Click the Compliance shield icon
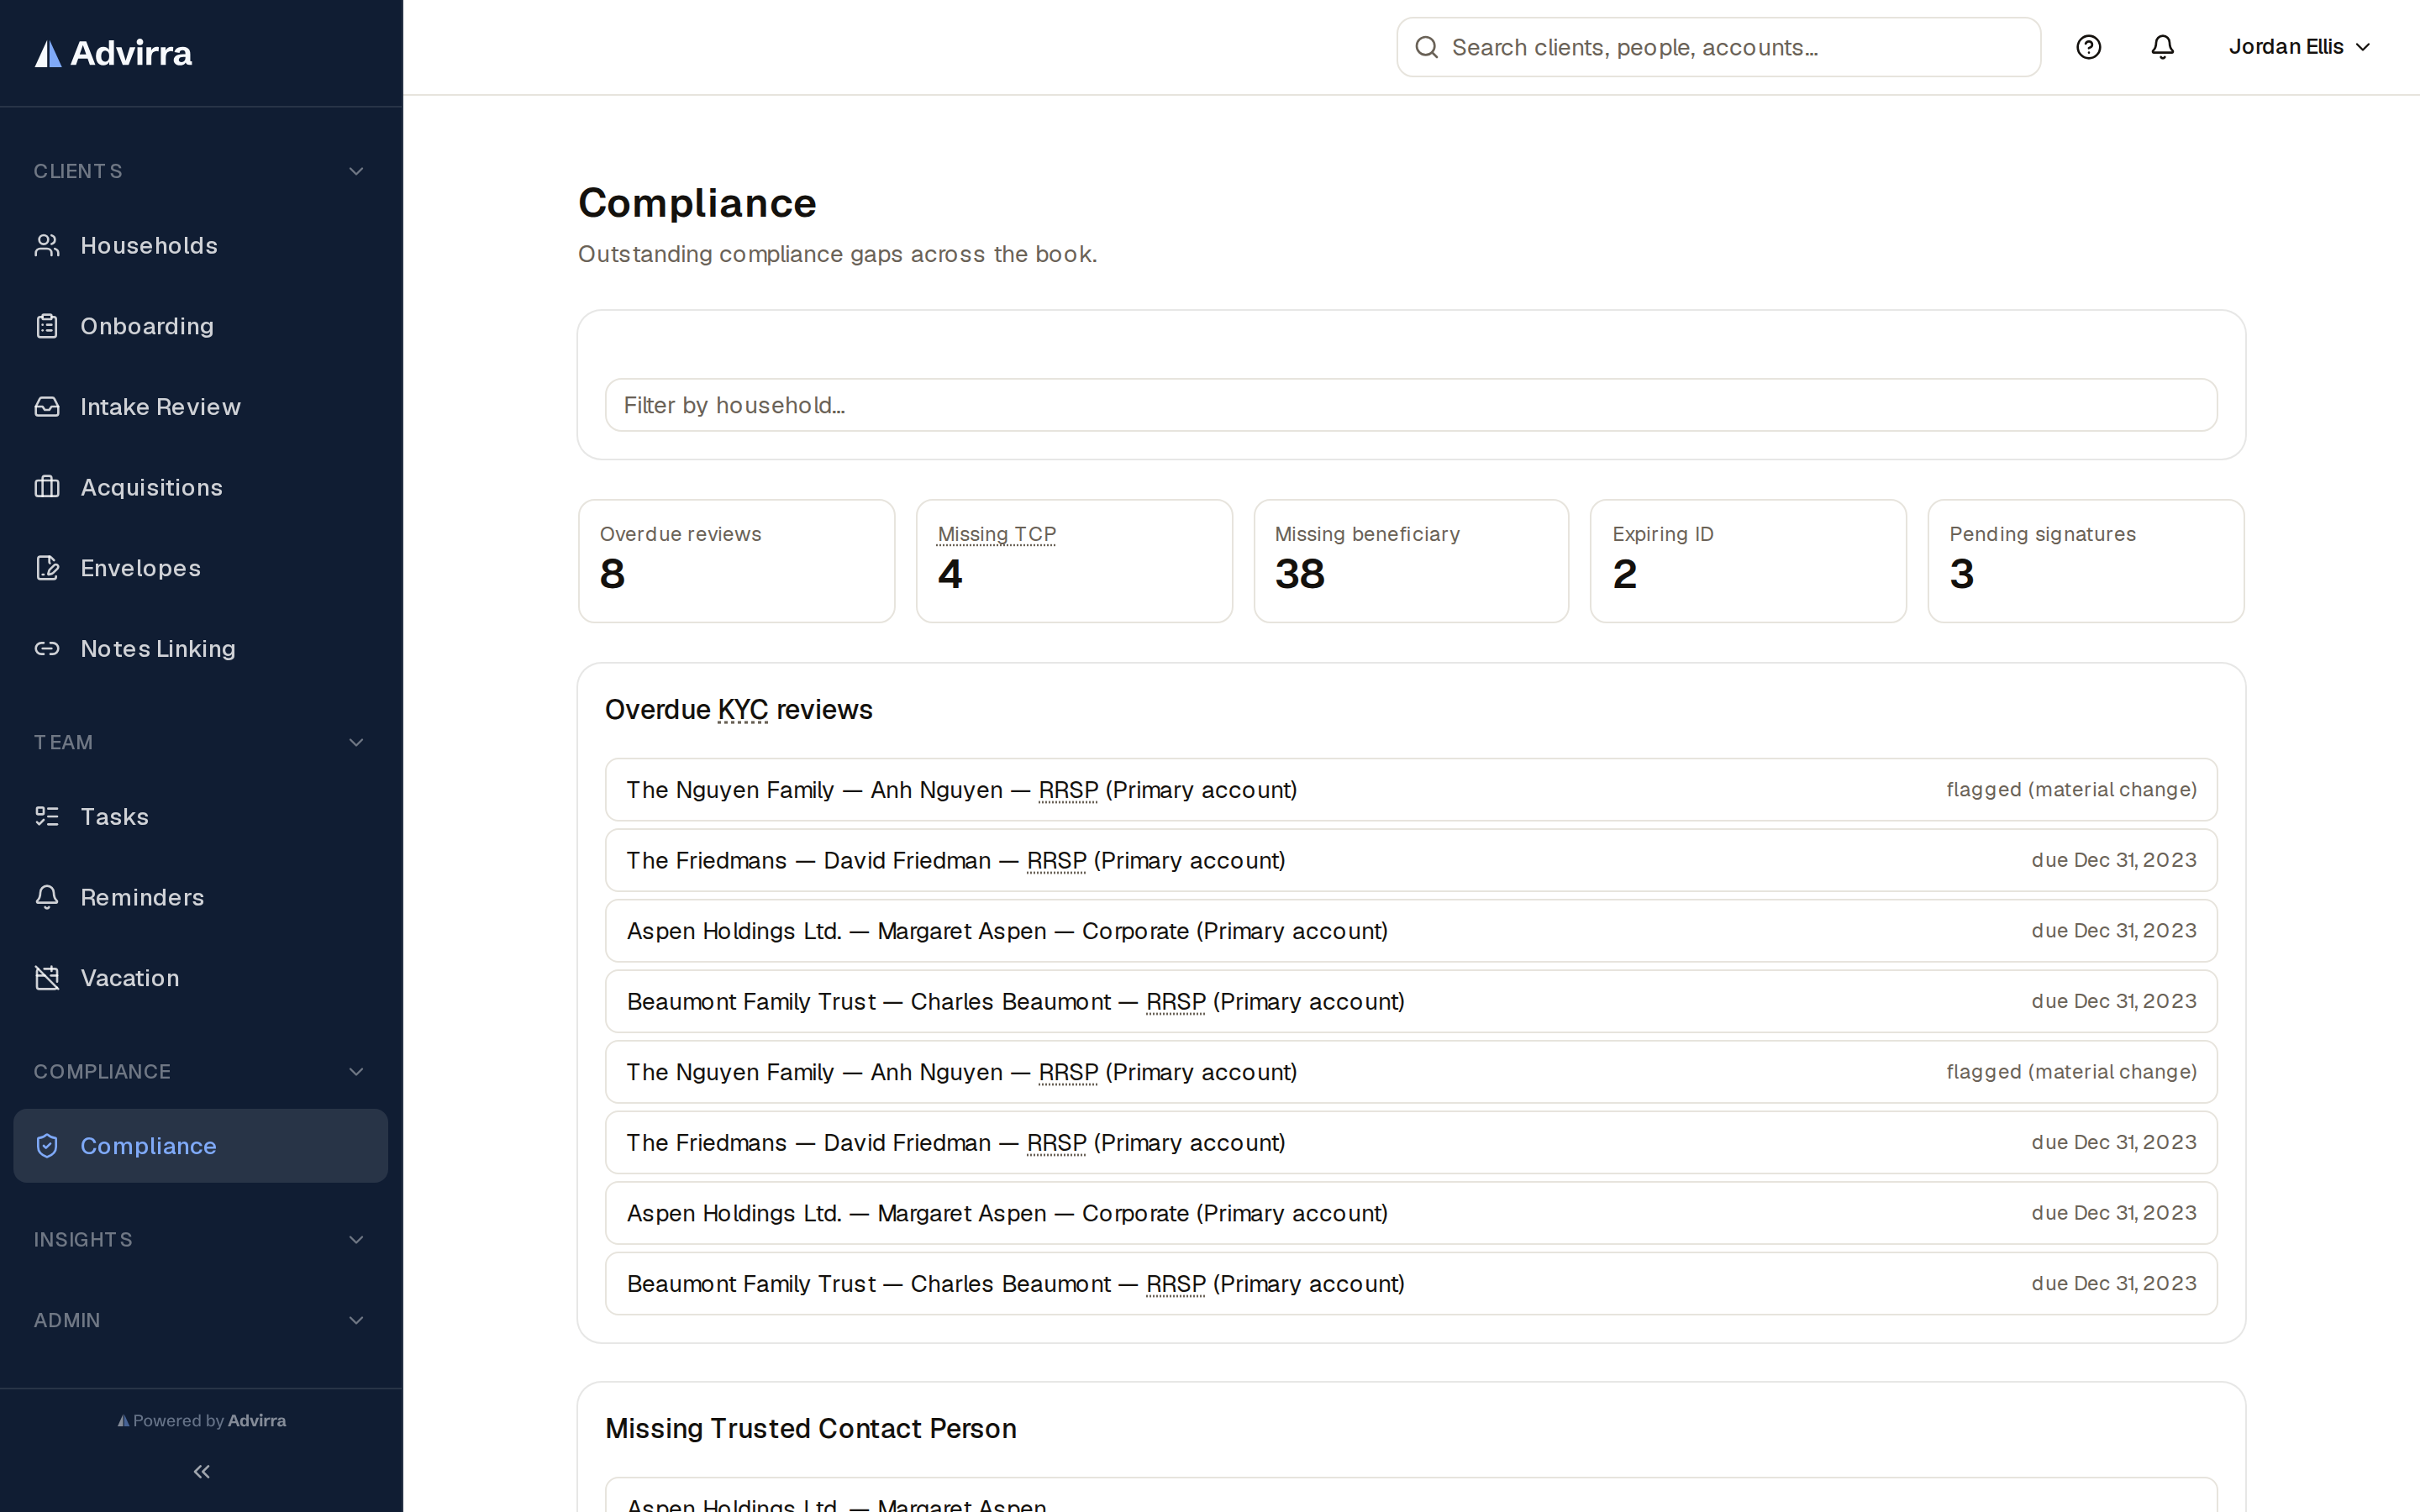 click(47, 1146)
